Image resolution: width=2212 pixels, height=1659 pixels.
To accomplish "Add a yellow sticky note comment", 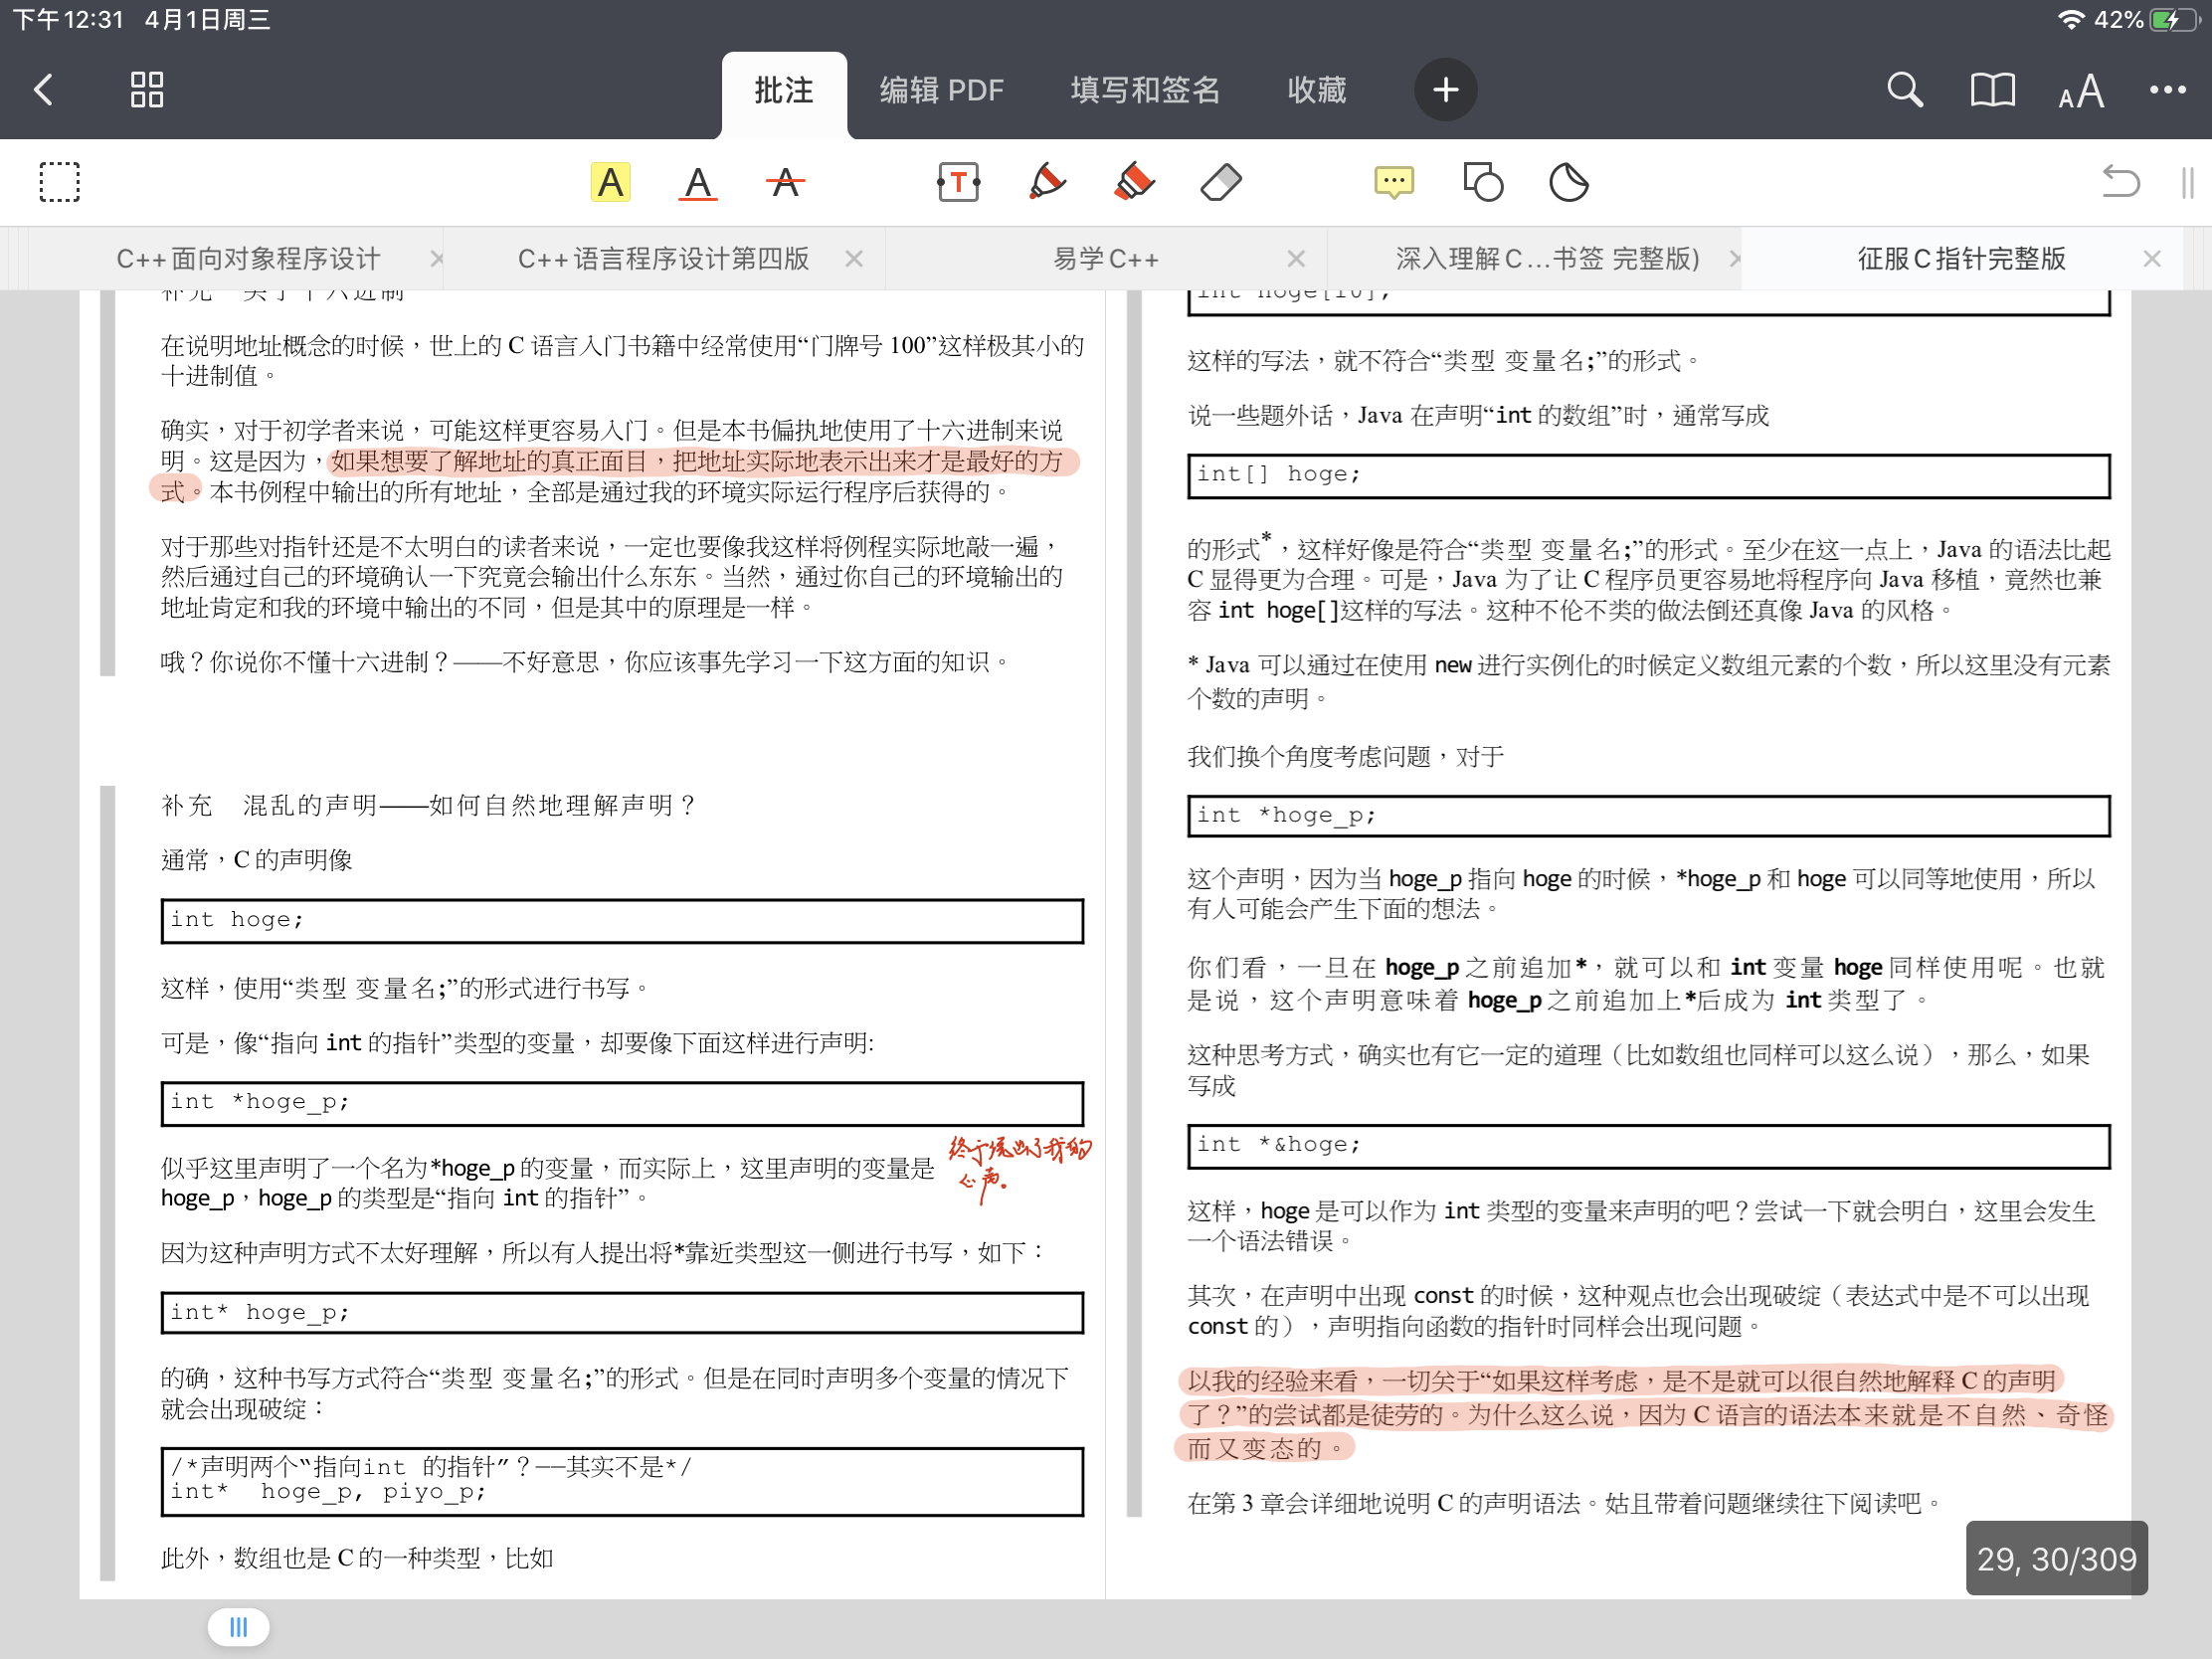I will click(x=1393, y=183).
